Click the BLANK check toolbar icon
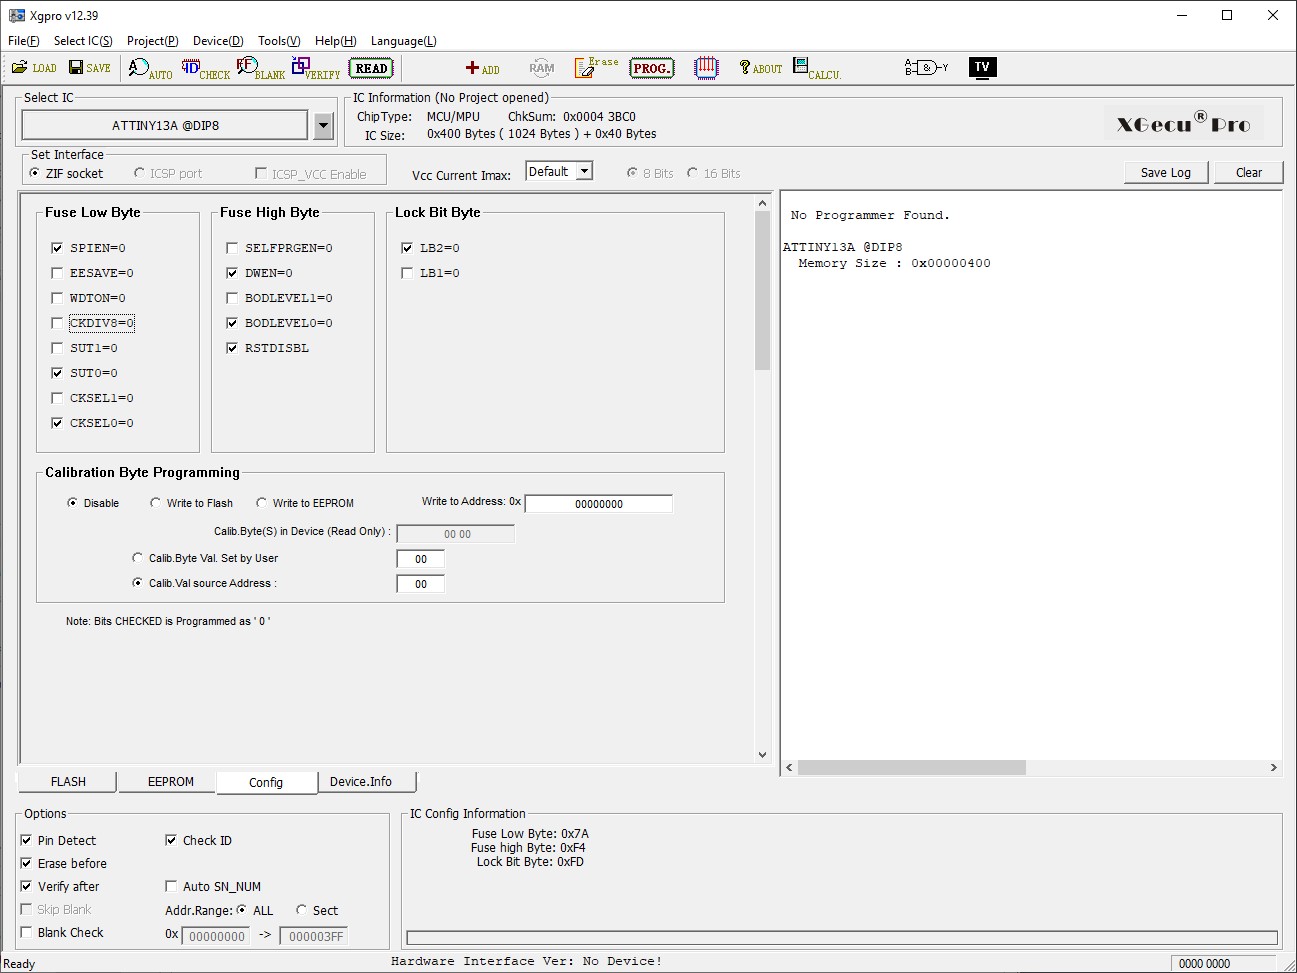Screen dimensions: 1297x973 260,68
